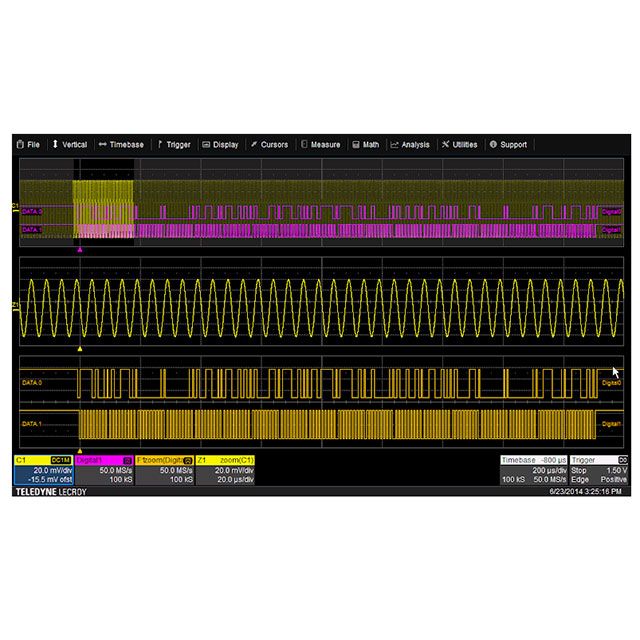The image size is (640, 640).
Task: Click the Utilities wrench icon
Action: [445, 144]
